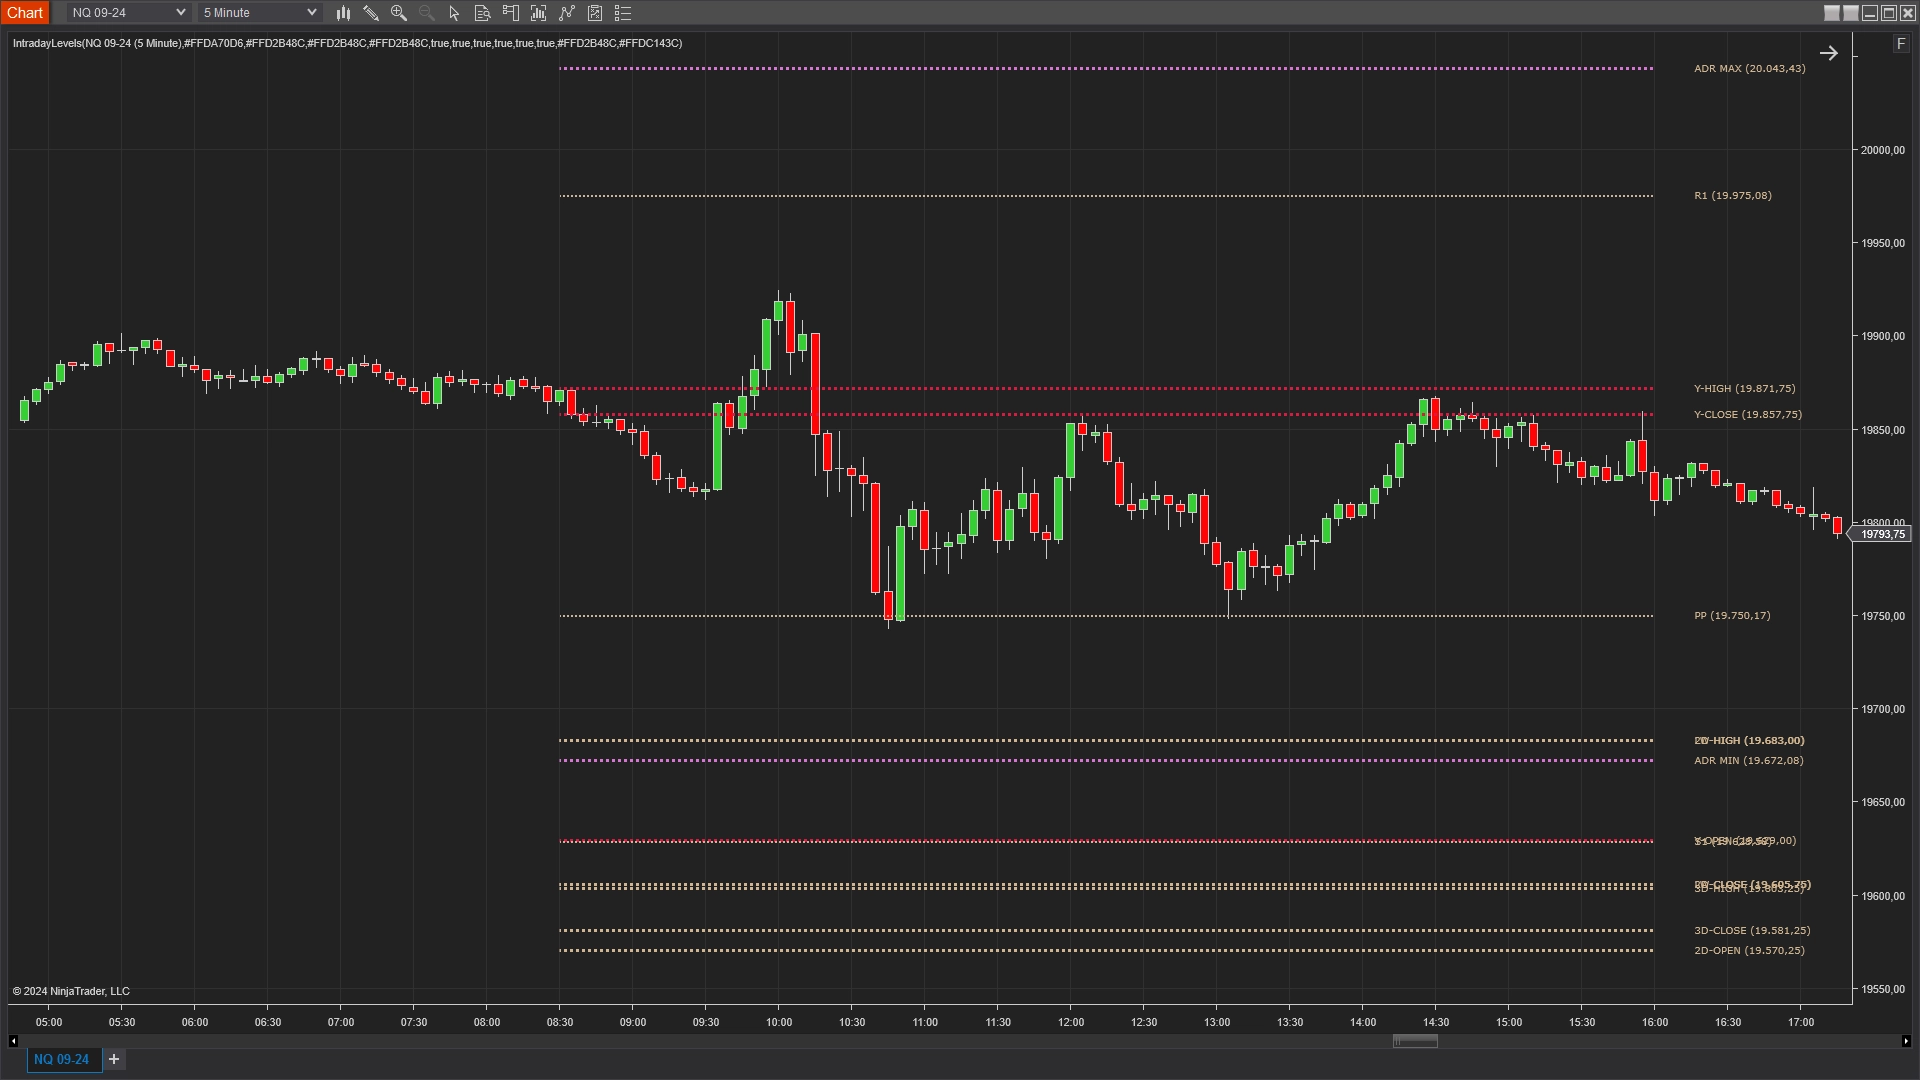Click the 13:00 time axis label
This screenshot has width=1920, height=1080.
[x=1217, y=1022]
